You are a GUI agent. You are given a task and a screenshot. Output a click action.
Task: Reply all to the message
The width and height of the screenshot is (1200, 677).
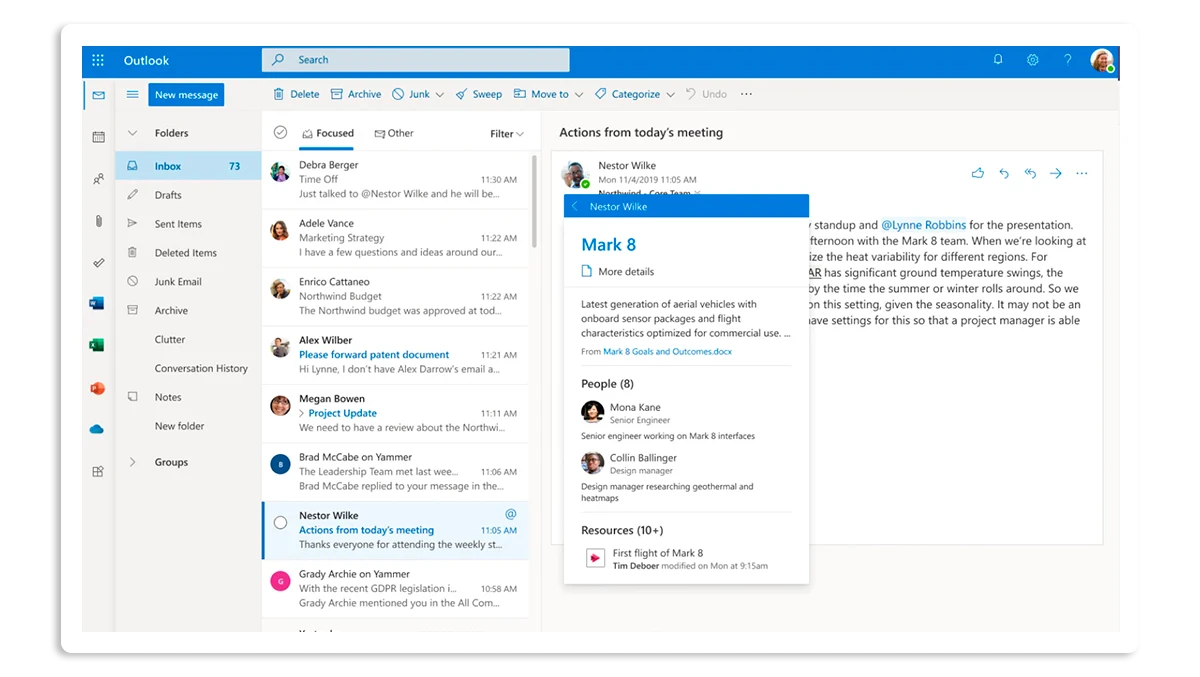click(1030, 173)
